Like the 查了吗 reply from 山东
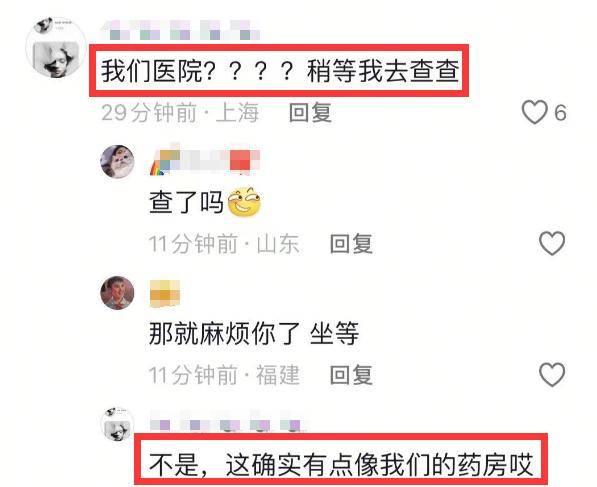 click(552, 243)
